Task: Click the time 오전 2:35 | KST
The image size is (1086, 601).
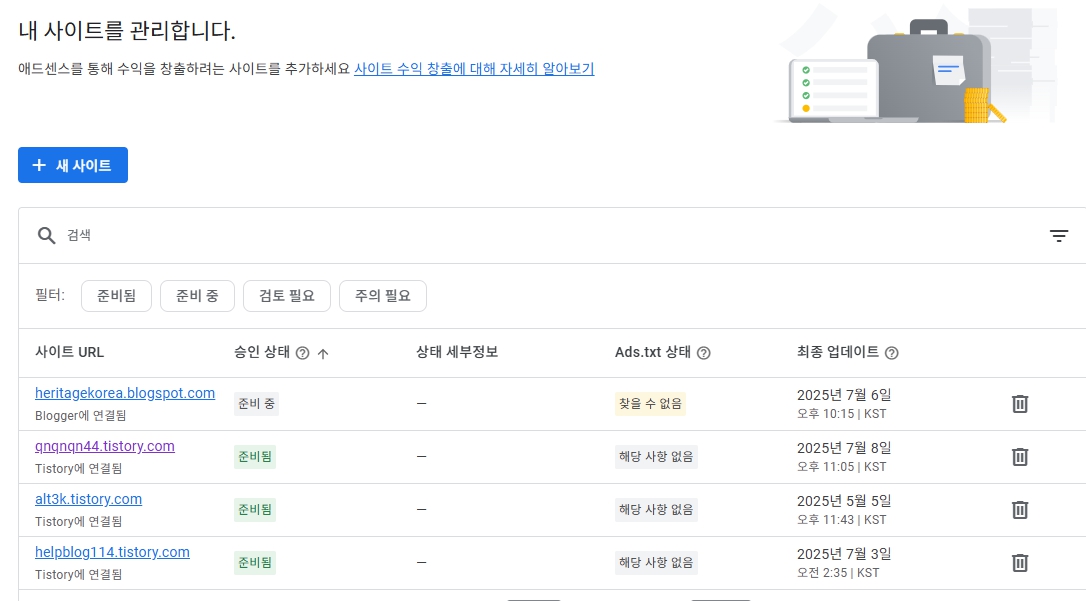Action: click(838, 573)
